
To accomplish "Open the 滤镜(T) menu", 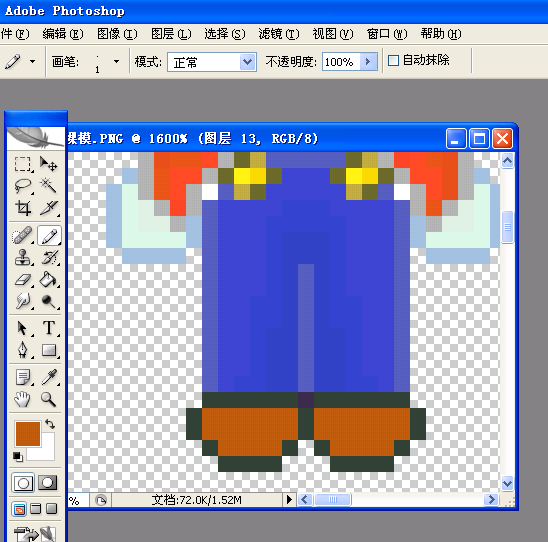I will pyautogui.click(x=279, y=34).
